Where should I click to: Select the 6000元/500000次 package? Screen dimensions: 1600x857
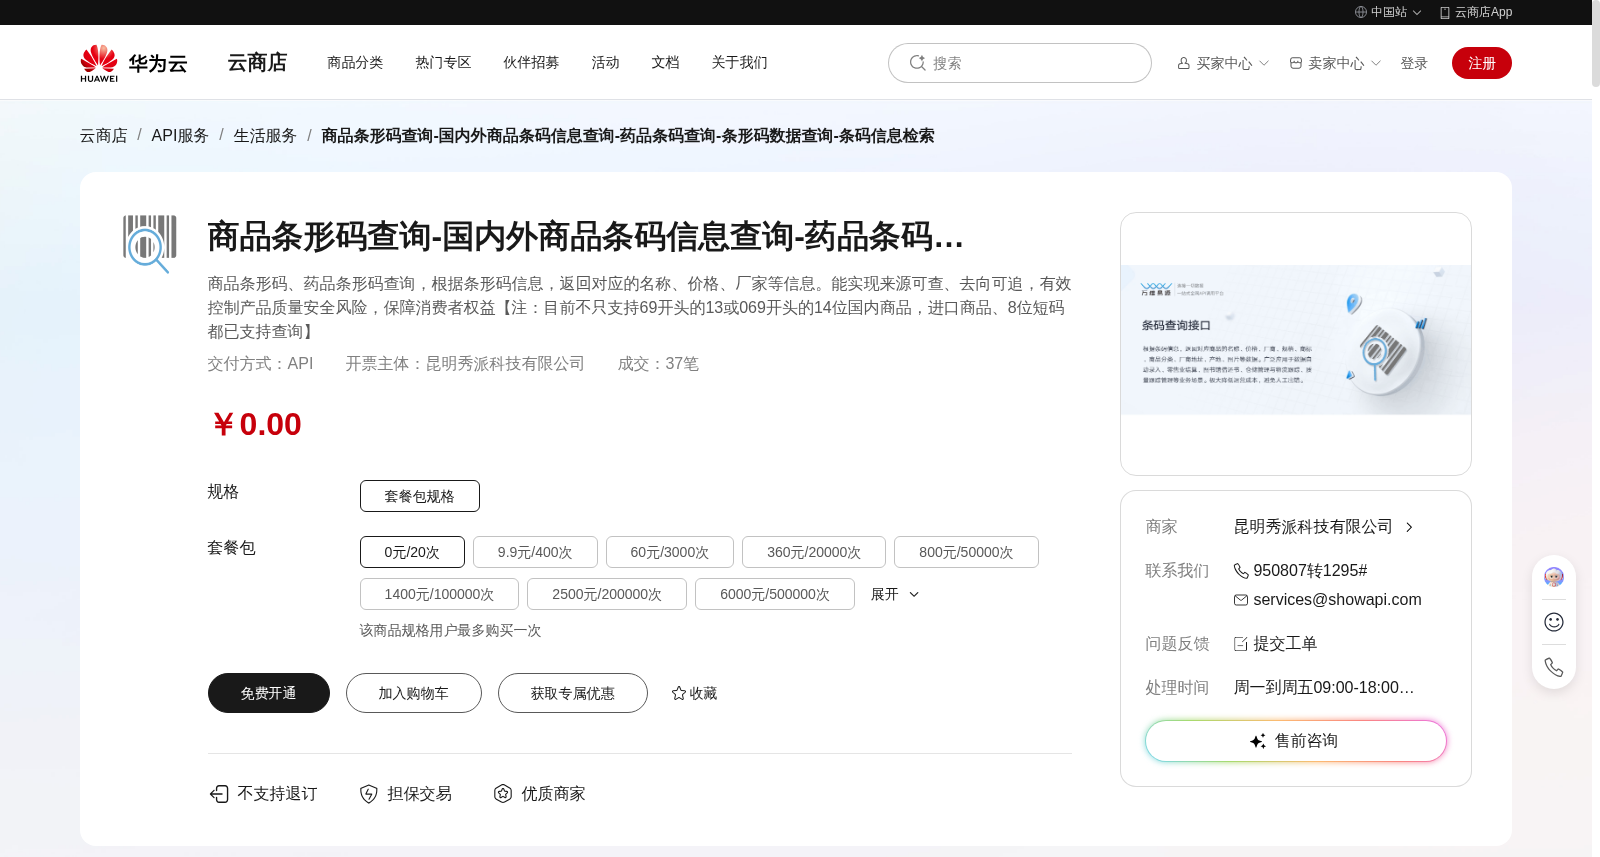click(775, 594)
